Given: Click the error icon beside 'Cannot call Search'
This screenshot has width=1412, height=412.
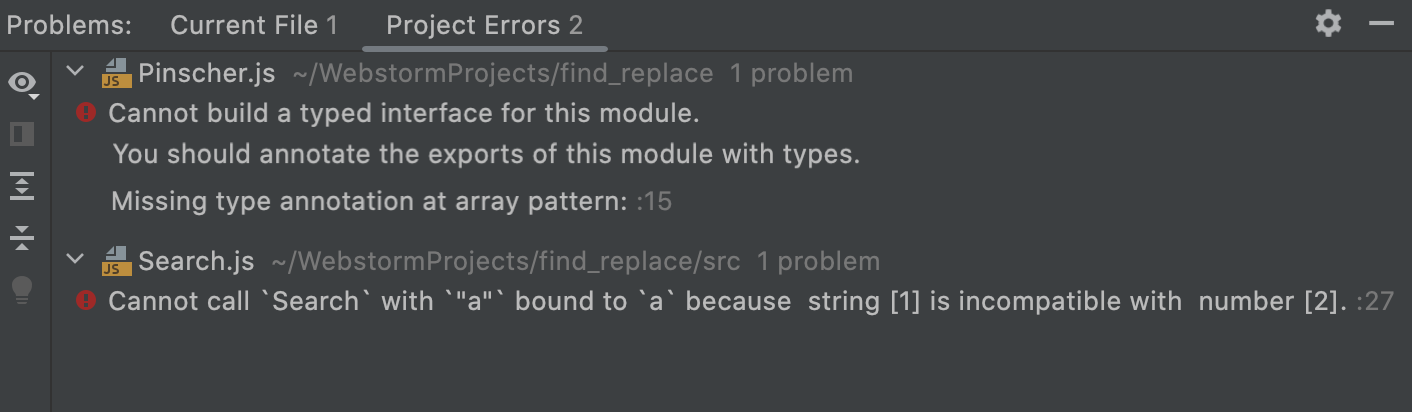Looking at the screenshot, I should [86, 300].
